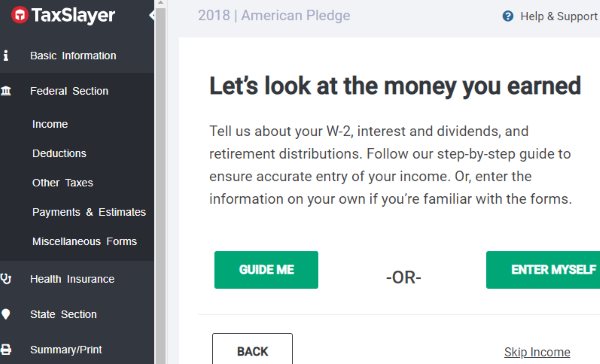Click the Federal Section building icon

[6, 91]
